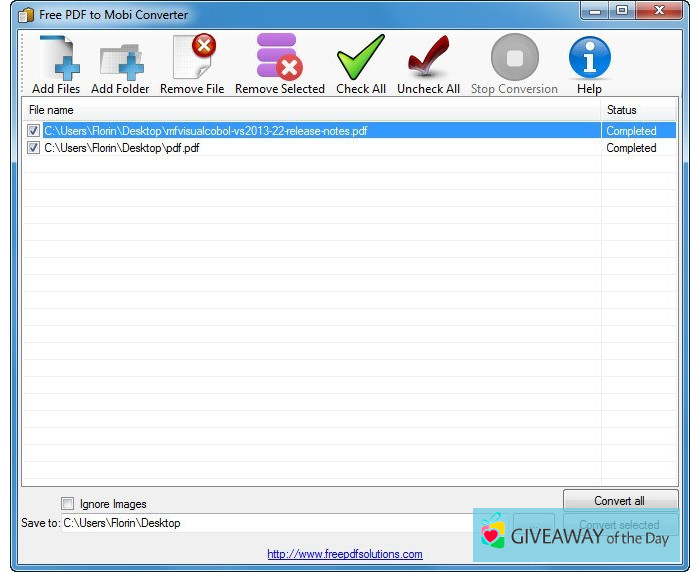Click the Remove Selected icon
The width and height of the screenshot is (700, 572).
279,58
